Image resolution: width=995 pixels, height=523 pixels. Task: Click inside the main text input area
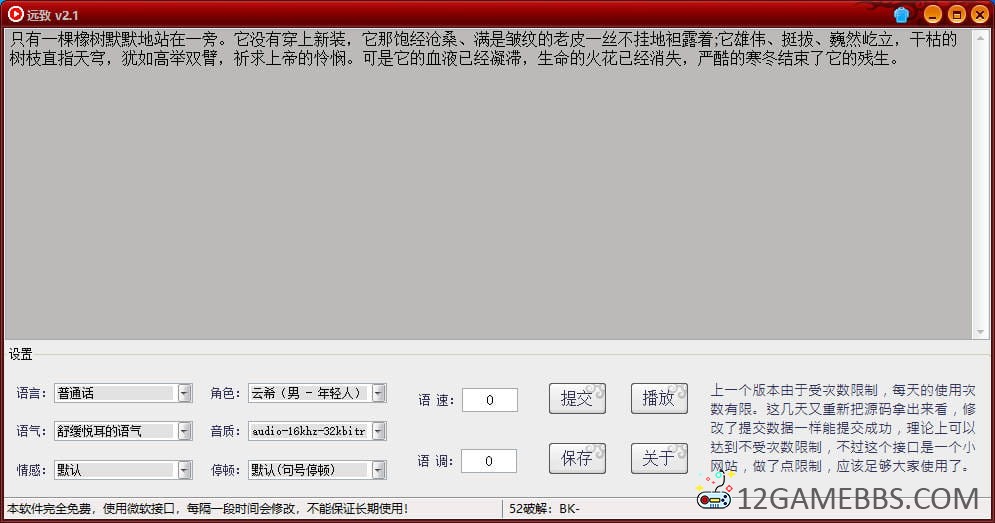click(x=487, y=184)
